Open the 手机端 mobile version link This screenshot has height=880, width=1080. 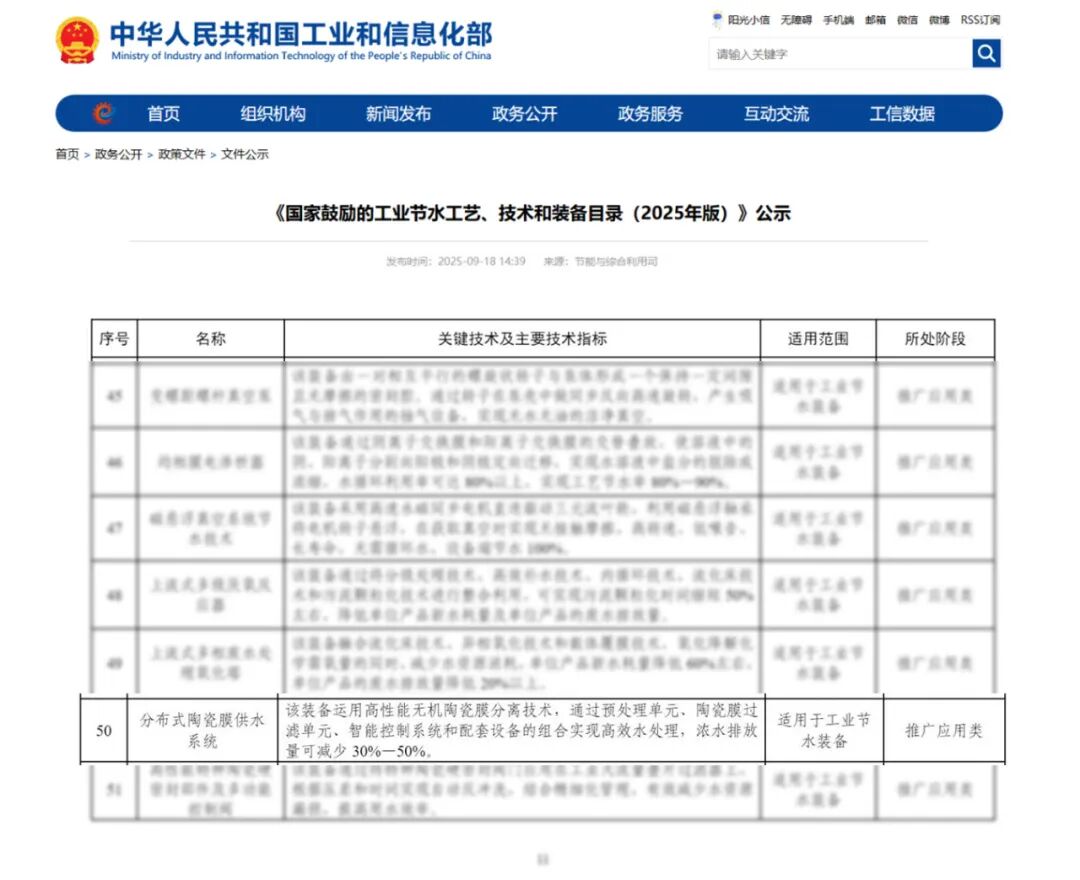coord(838,20)
